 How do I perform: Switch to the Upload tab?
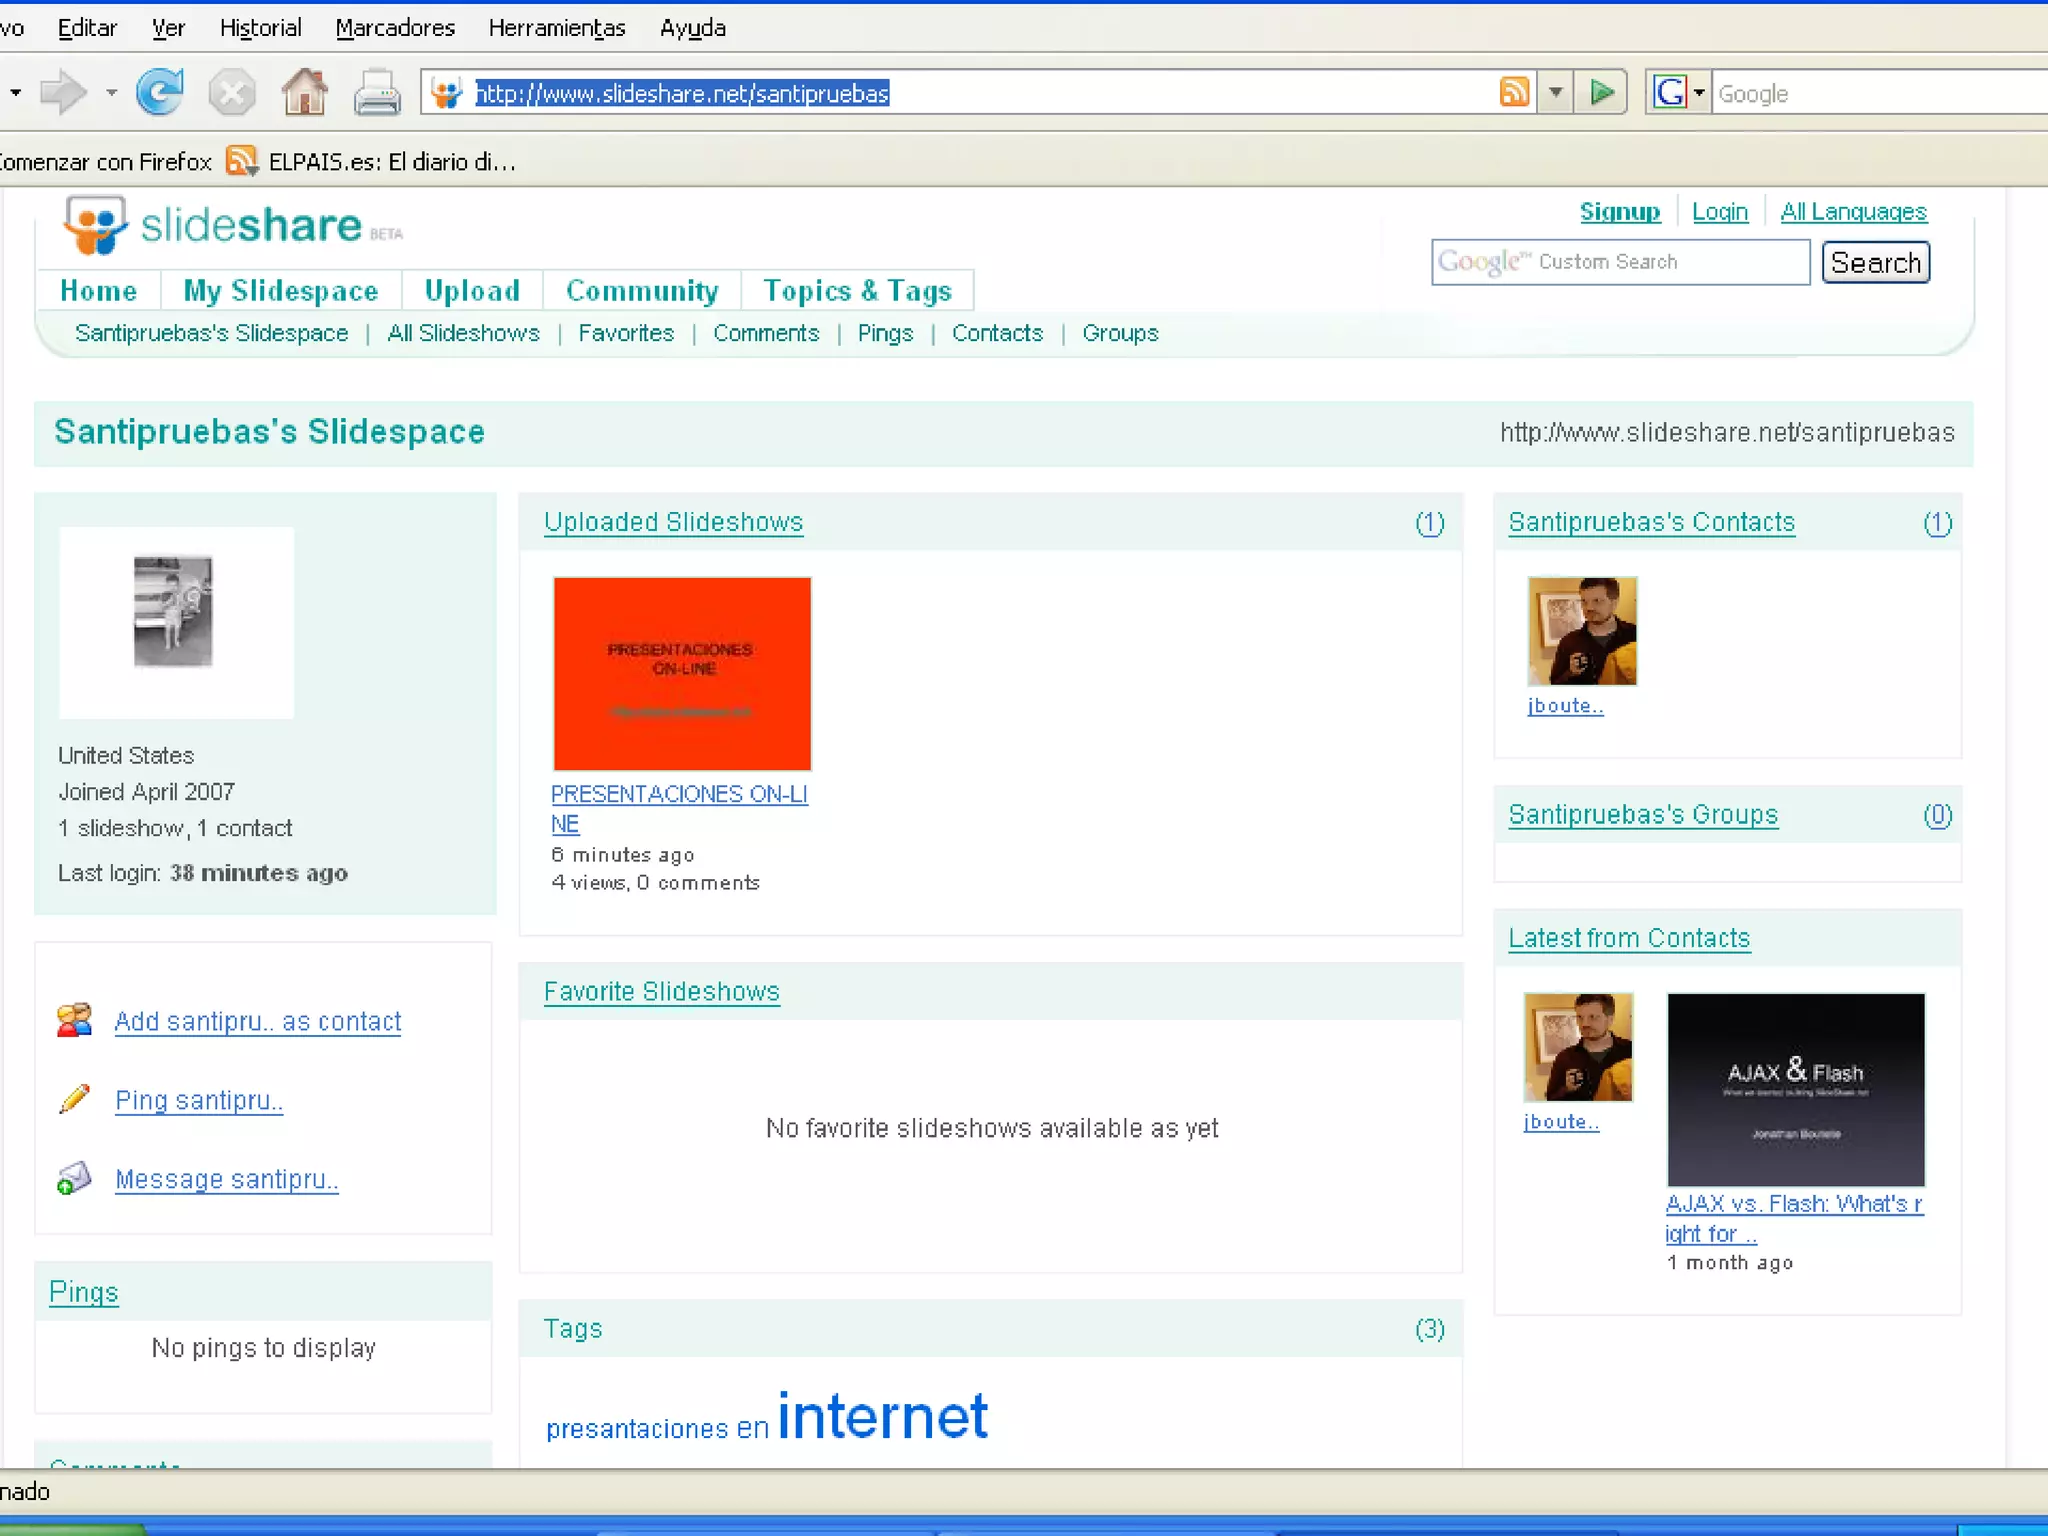coord(472,291)
